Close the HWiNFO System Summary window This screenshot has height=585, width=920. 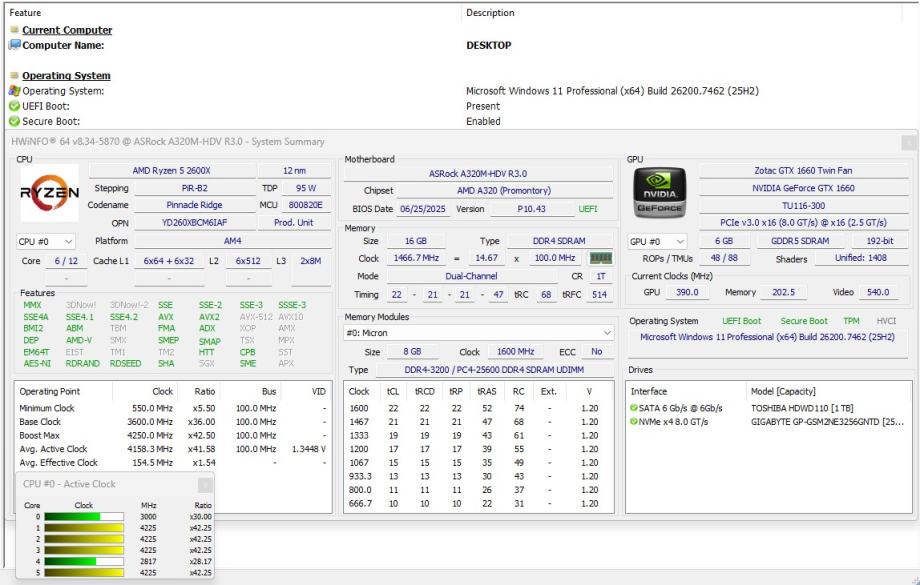pyautogui.click(x=908, y=142)
